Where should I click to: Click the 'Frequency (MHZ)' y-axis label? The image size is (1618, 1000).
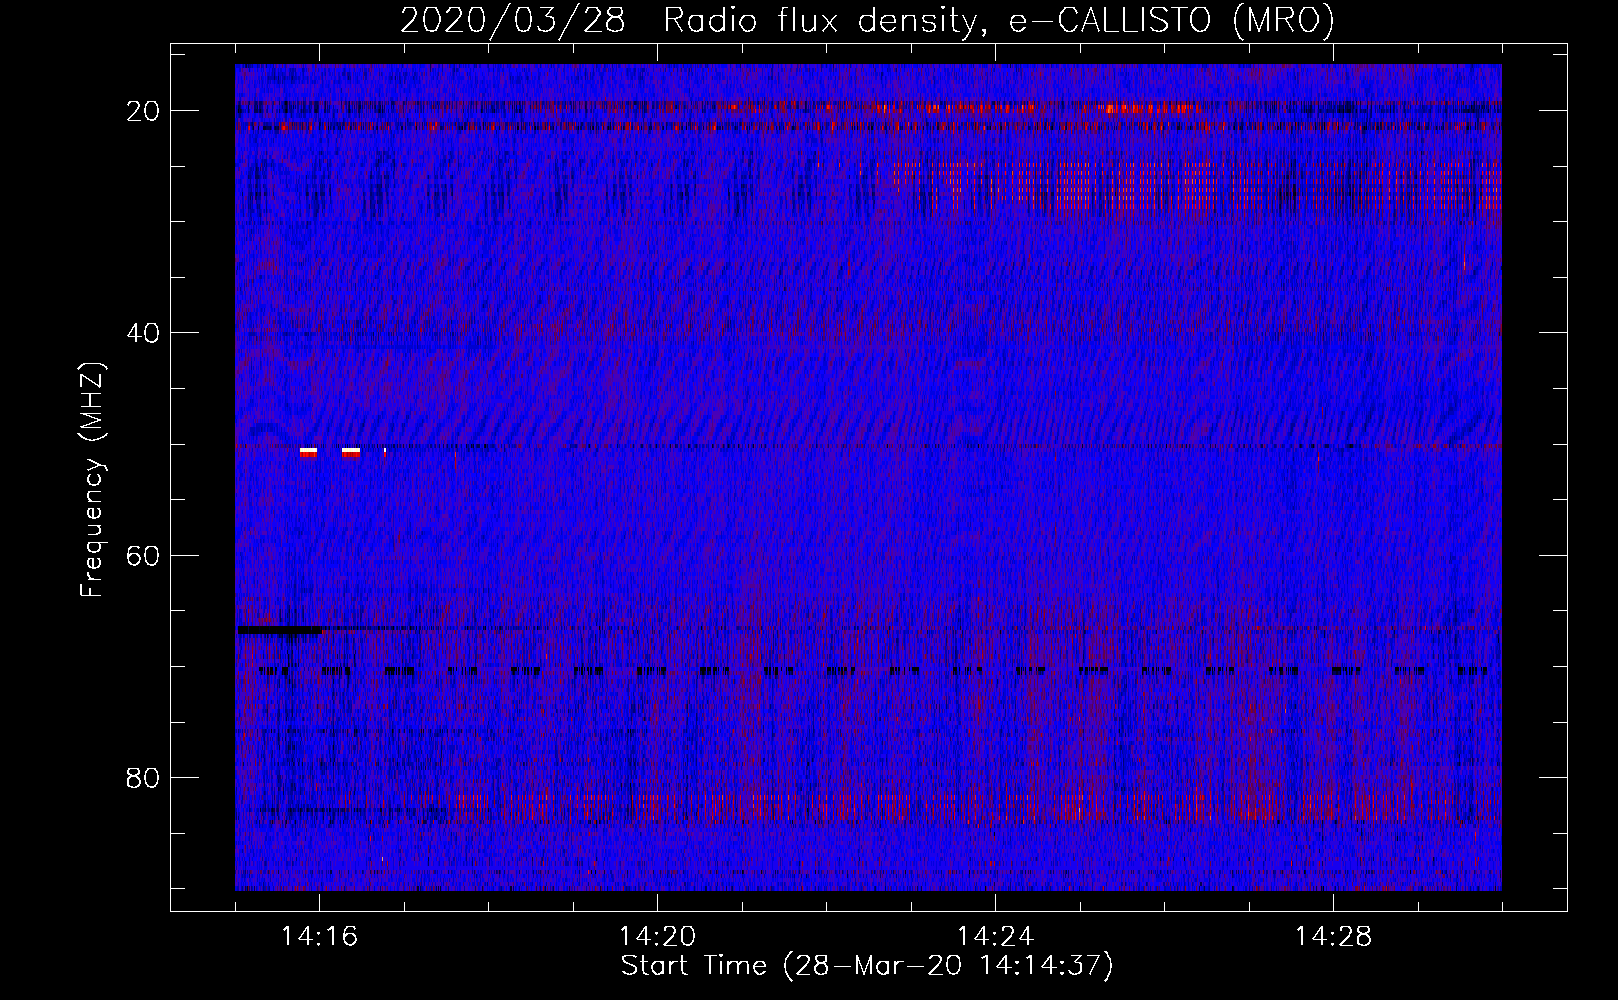[x=92, y=480]
